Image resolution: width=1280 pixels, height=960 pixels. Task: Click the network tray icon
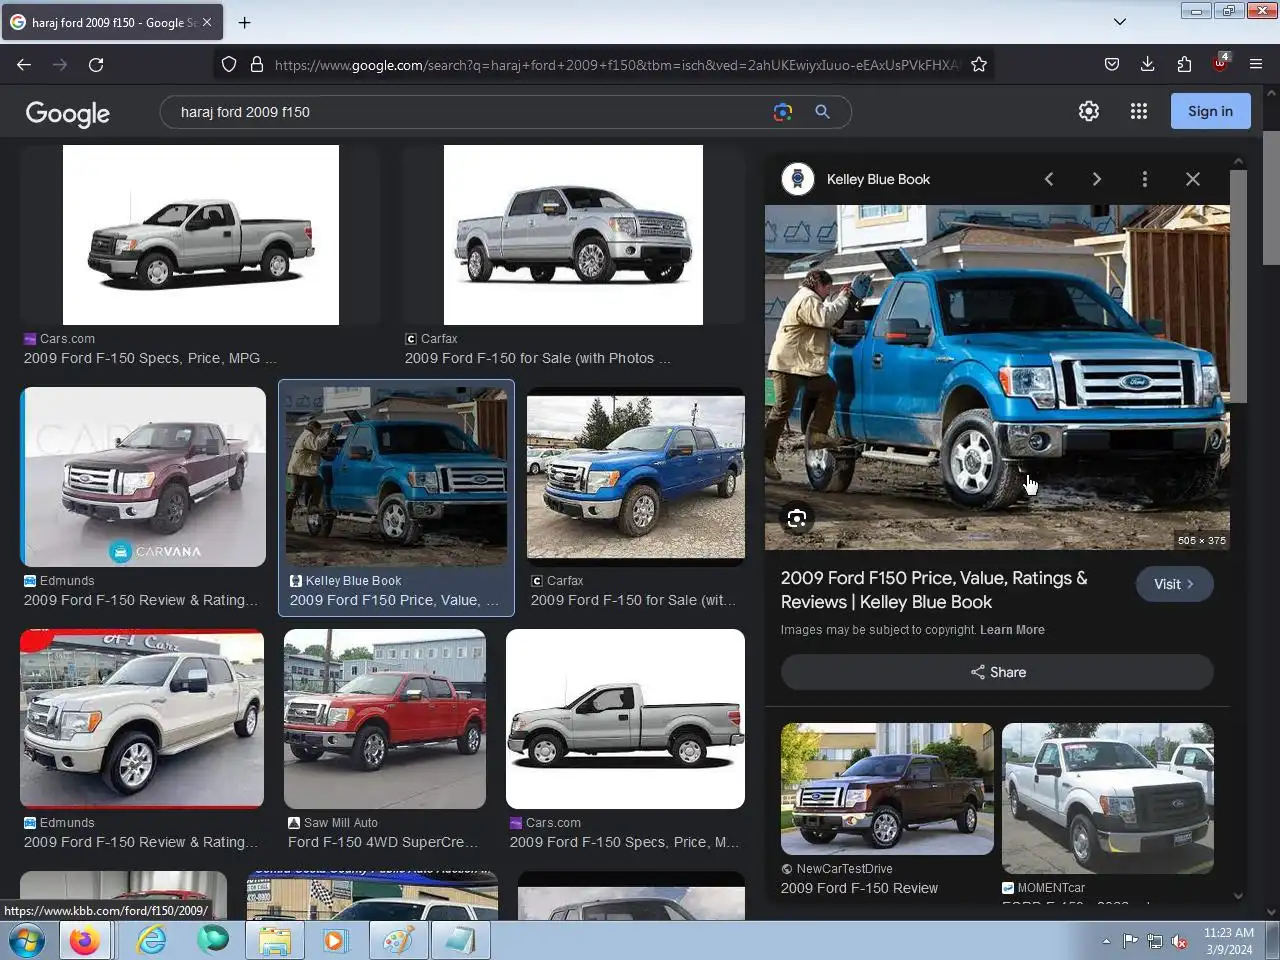1155,941
